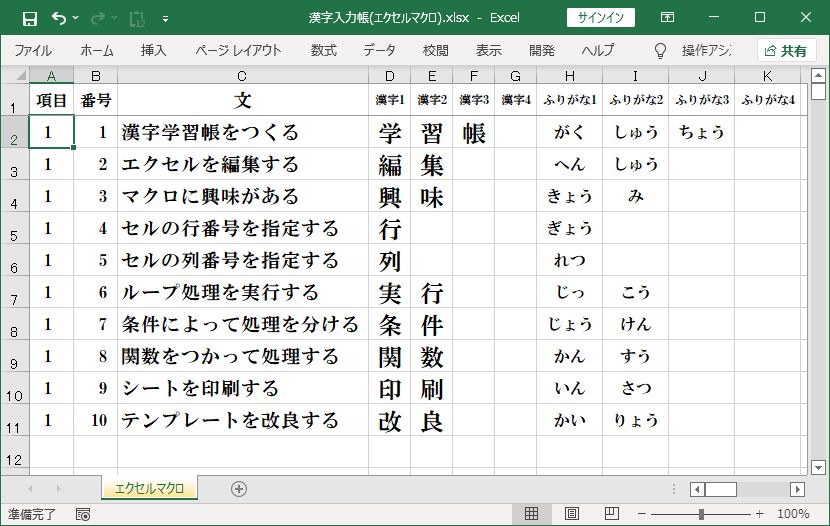Switch to Page Break Preview icon

coord(611,513)
